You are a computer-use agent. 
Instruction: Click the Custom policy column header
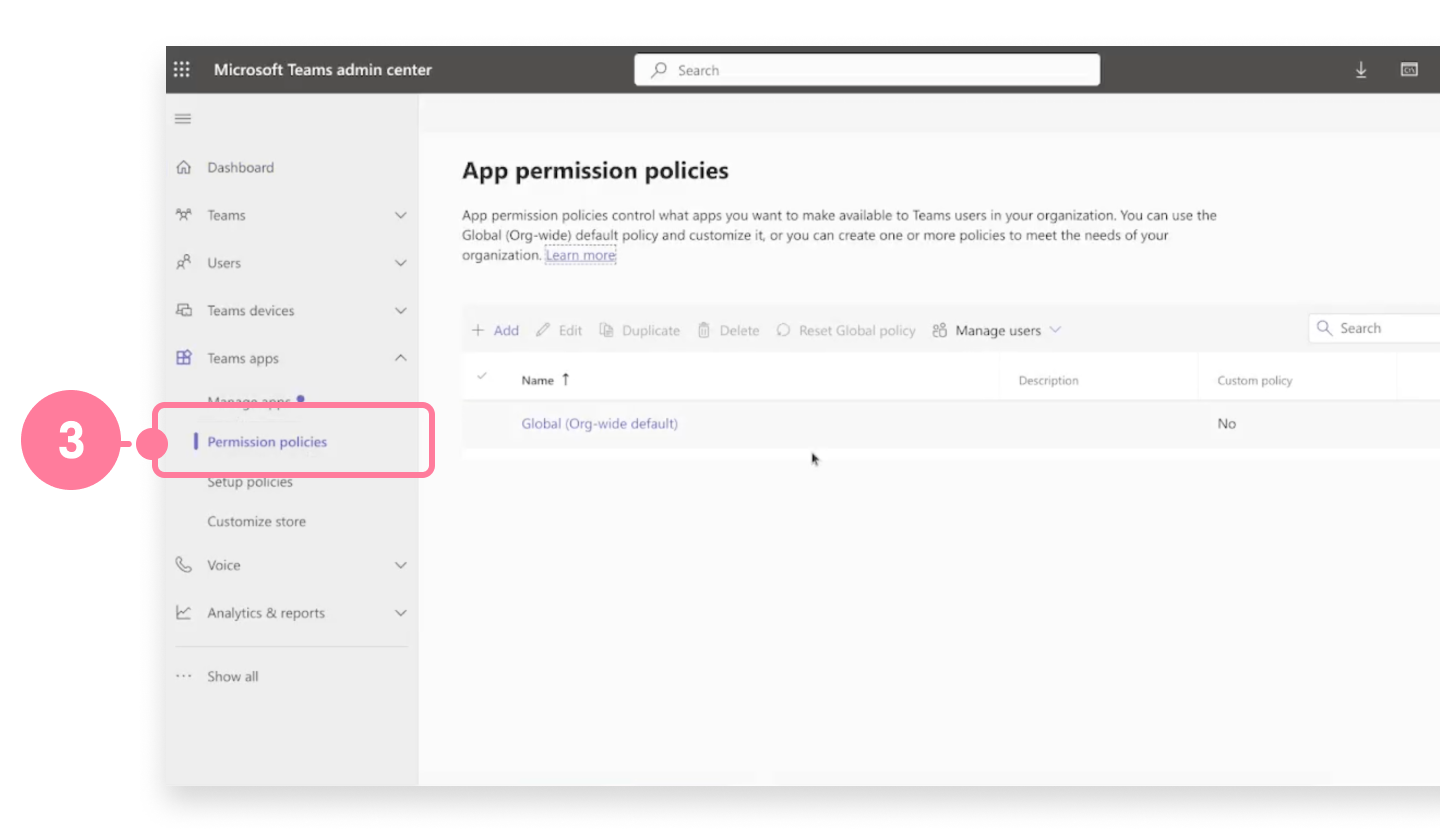pos(1255,380)
